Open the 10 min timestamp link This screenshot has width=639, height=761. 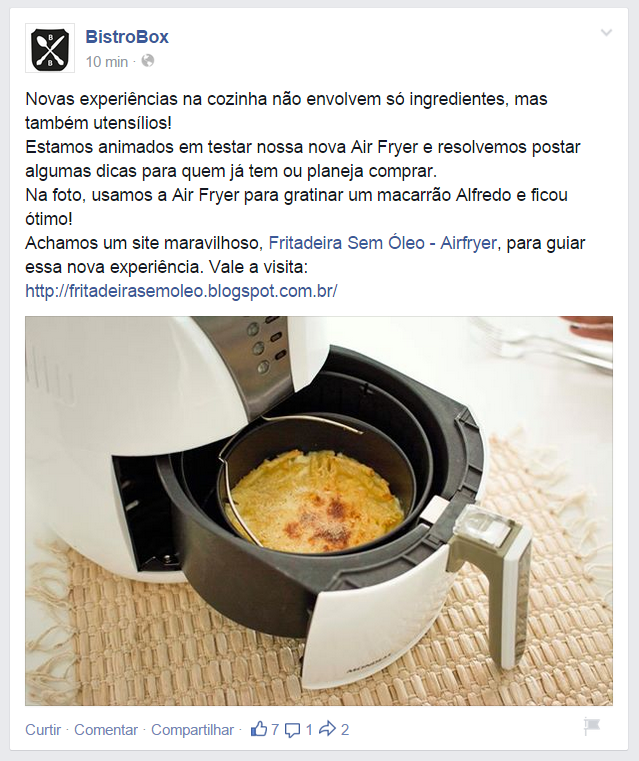pos(107,62)
